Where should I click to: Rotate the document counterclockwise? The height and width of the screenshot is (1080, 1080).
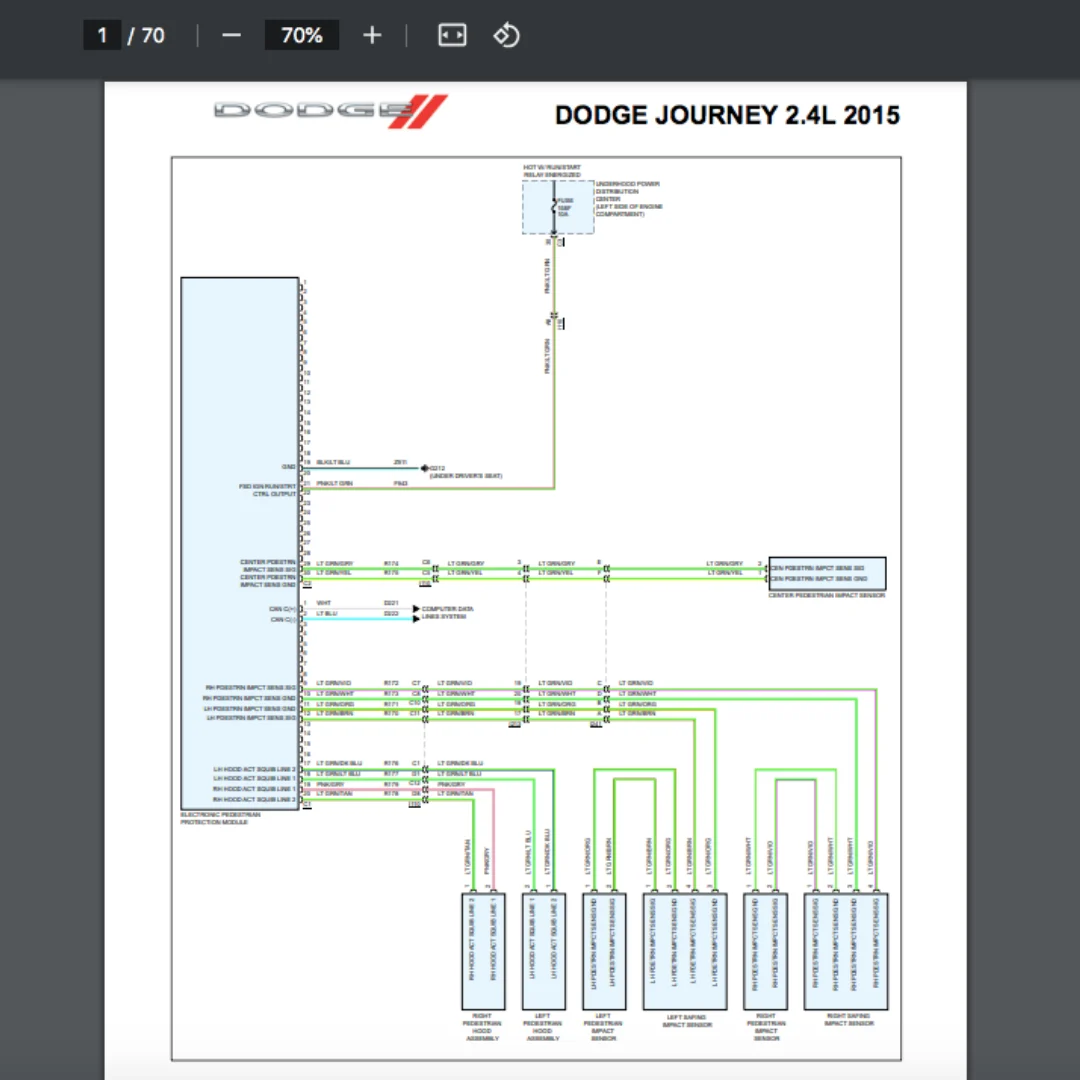pyautogui.click(x=506, y=35)
